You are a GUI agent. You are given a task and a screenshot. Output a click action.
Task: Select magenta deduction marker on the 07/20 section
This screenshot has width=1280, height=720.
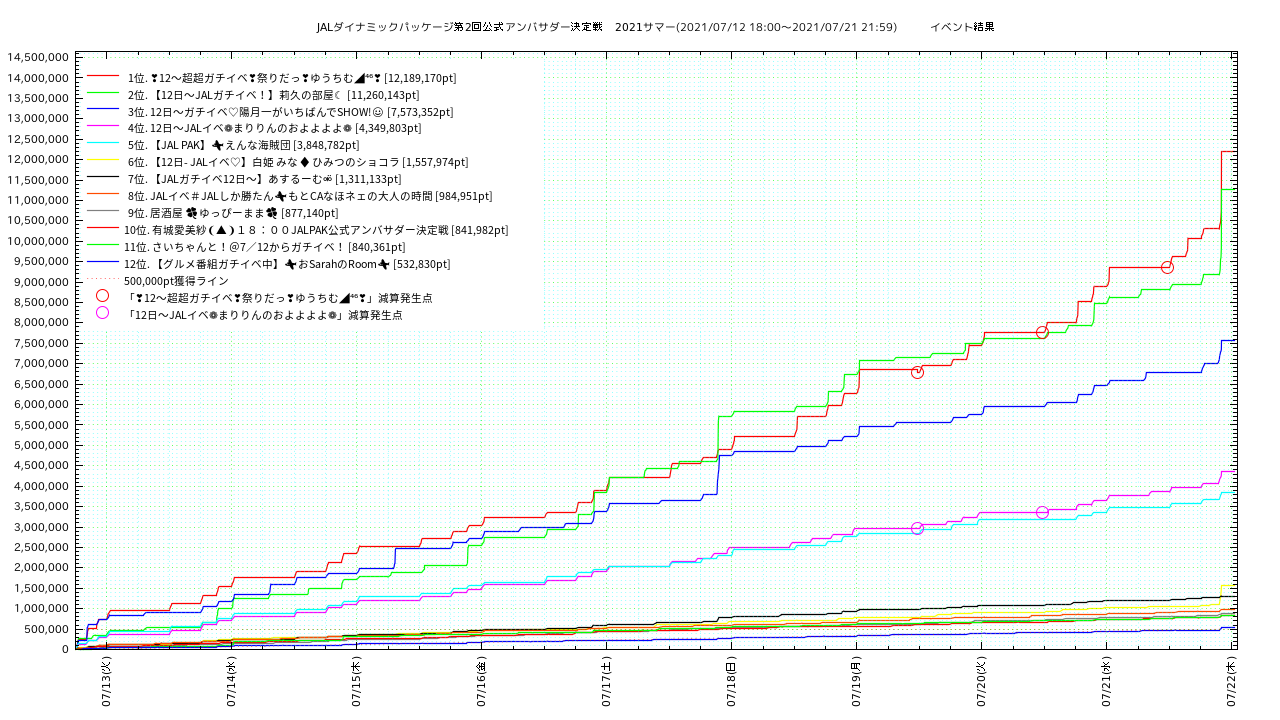click(1042, 512)
